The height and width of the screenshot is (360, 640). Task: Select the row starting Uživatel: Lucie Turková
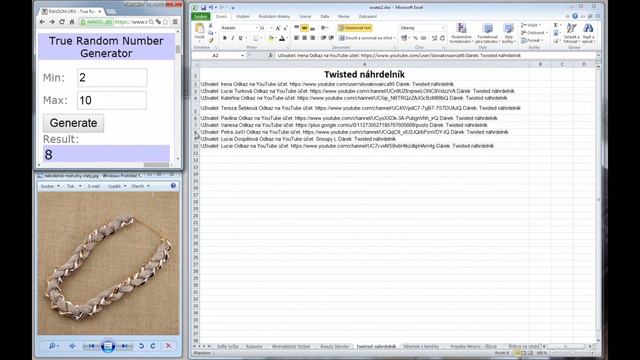364,91
